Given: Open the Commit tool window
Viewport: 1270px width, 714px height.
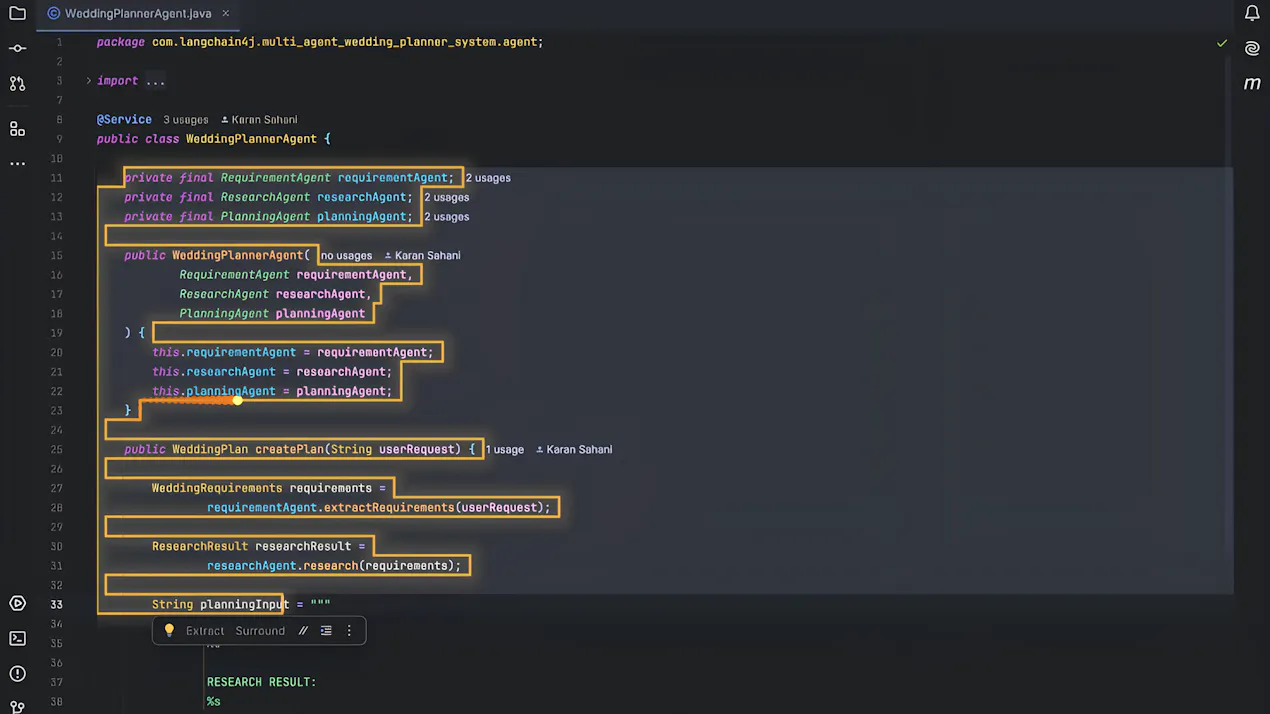Looking at the screenshot, I should pyautogui.click(x=17, y=48).
